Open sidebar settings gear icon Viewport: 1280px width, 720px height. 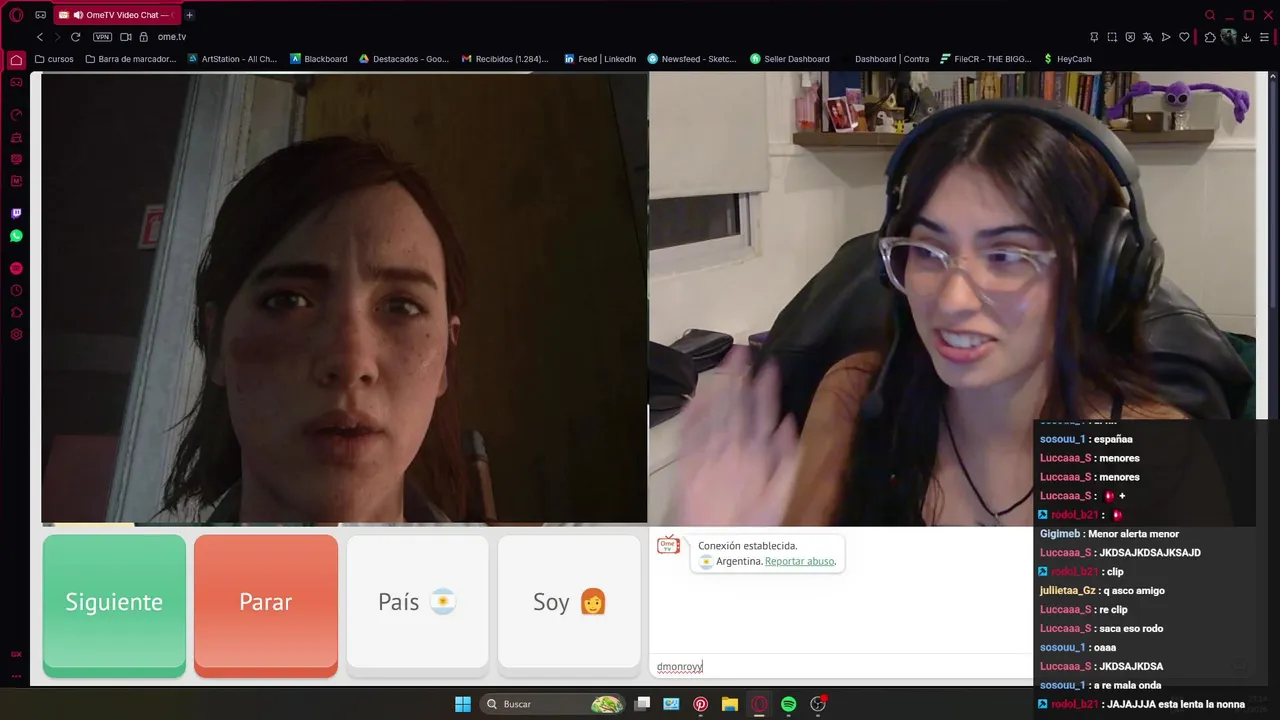16,334
